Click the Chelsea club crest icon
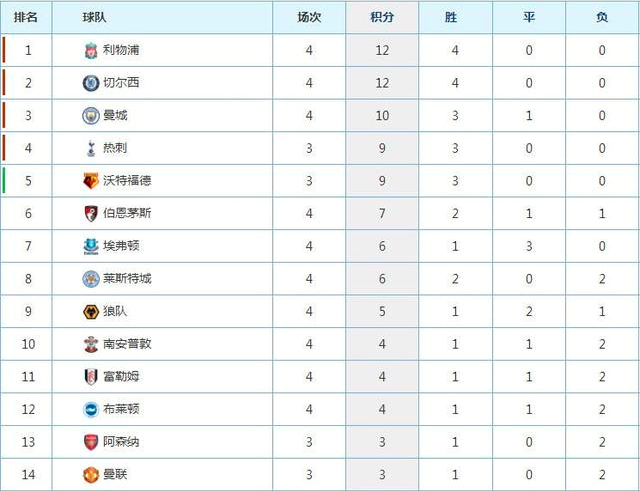Viewport: 640px width, 491px height. click(91, 83)
